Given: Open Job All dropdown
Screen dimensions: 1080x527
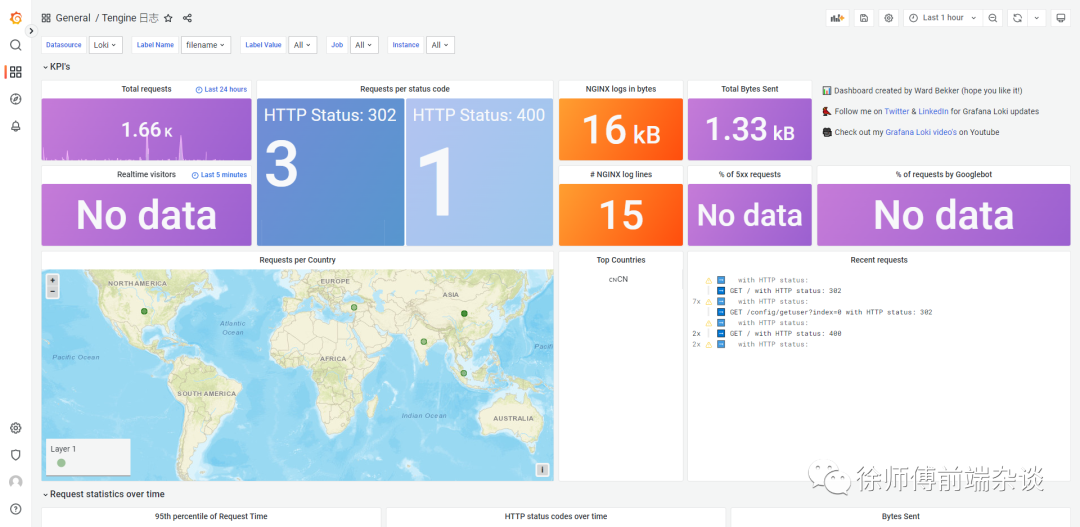Looking at the screenshot, I should click(x=364, y=45).
